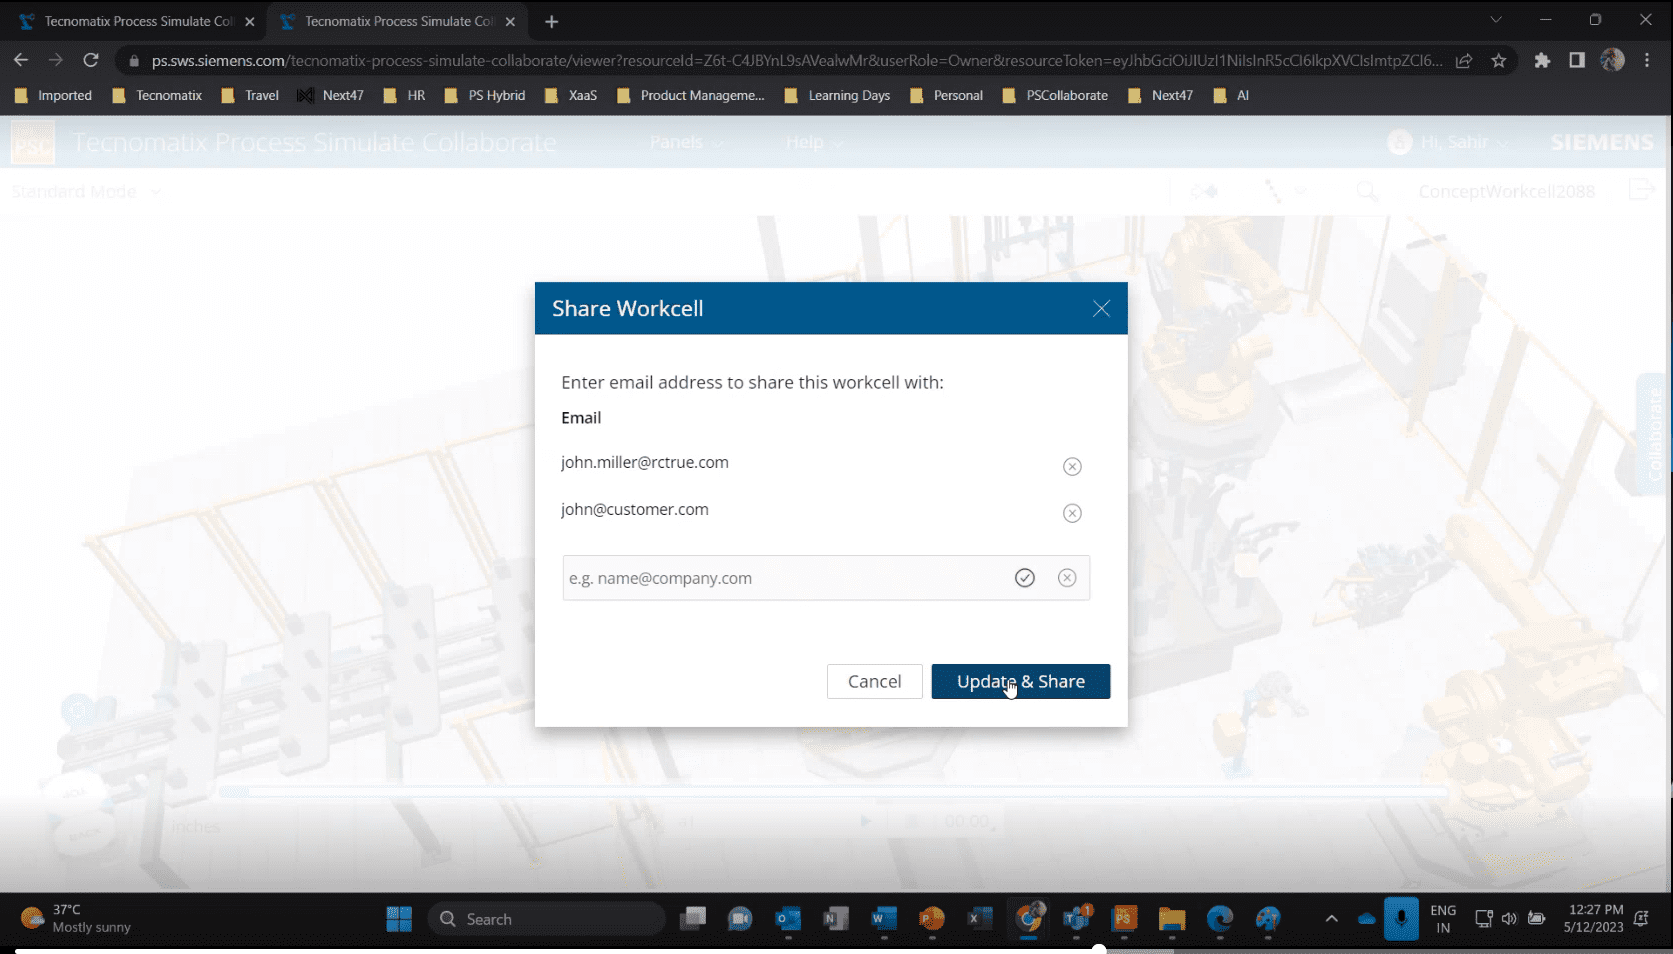Expand the Standard Mode dropdown
The image size is (1673, 954).
pos(86,191)
